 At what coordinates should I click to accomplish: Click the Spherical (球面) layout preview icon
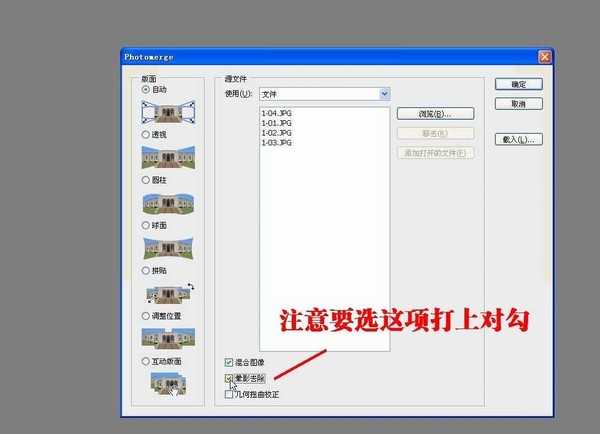(167, 247)
